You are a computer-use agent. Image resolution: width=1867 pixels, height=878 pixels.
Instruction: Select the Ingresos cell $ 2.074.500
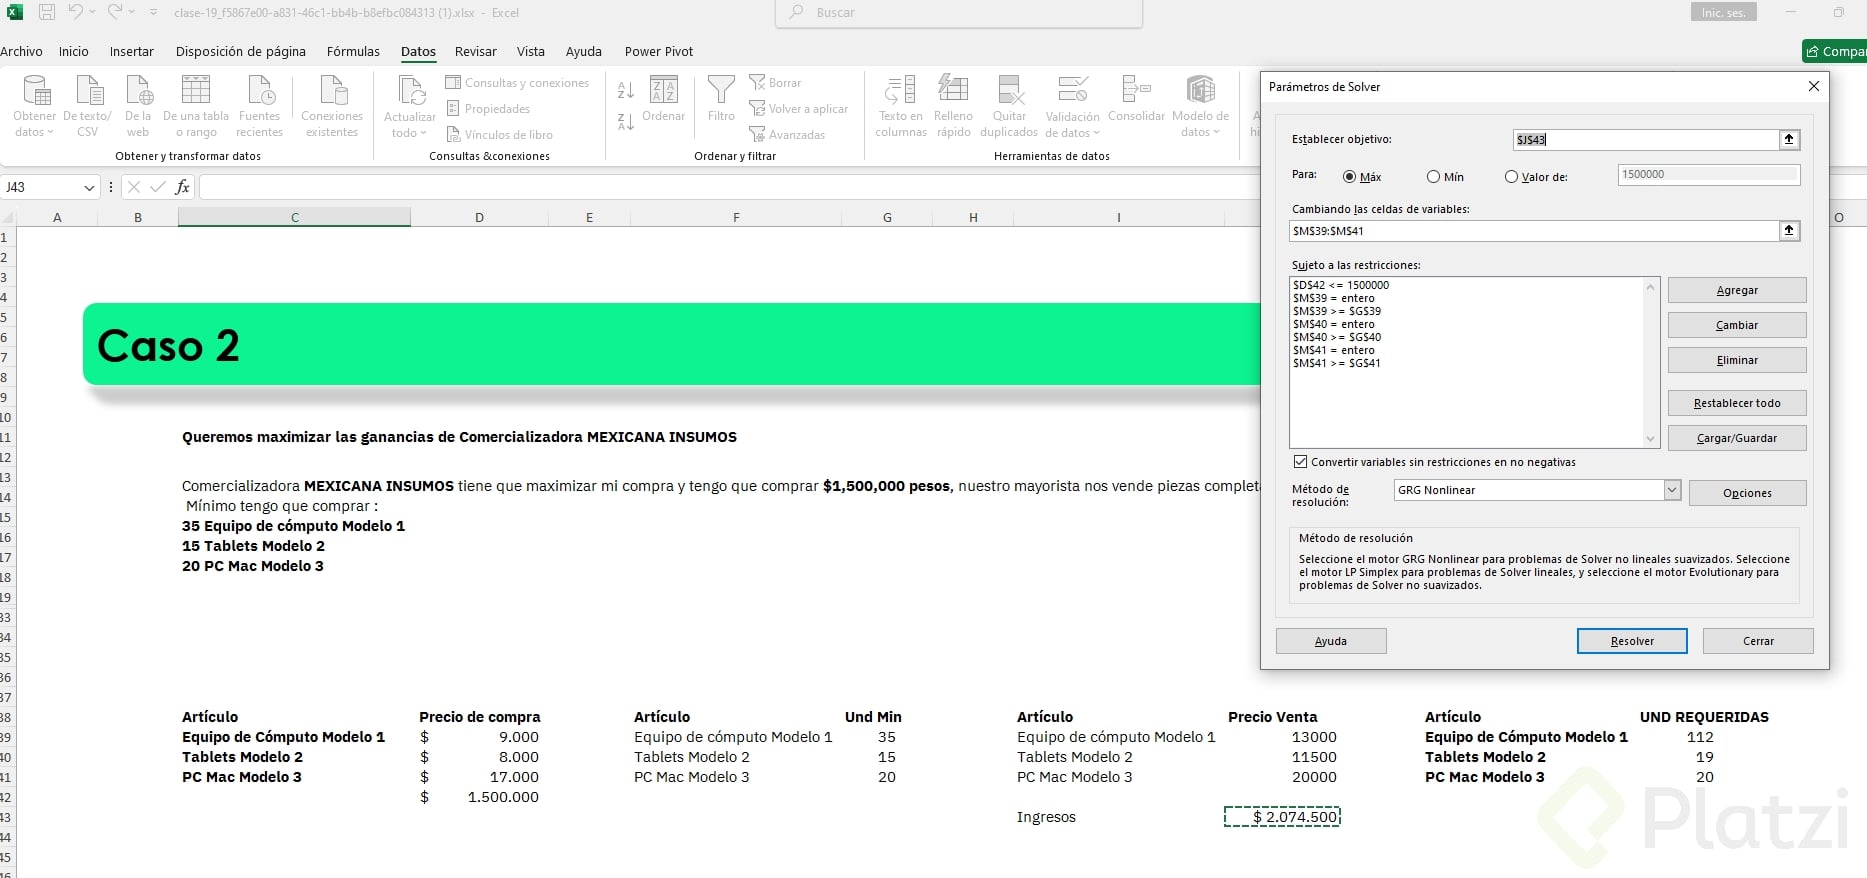[1282, 817]
